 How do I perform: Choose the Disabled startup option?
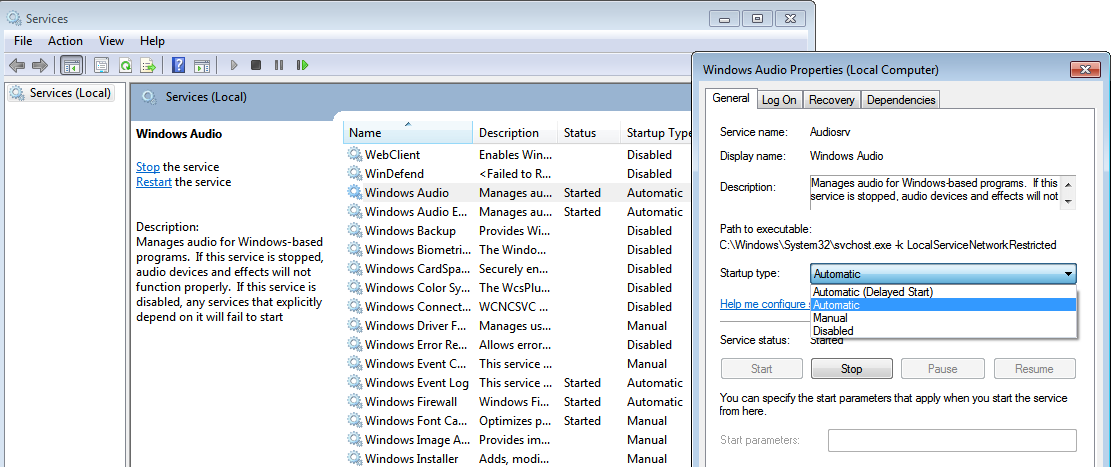tap(943, 331)
